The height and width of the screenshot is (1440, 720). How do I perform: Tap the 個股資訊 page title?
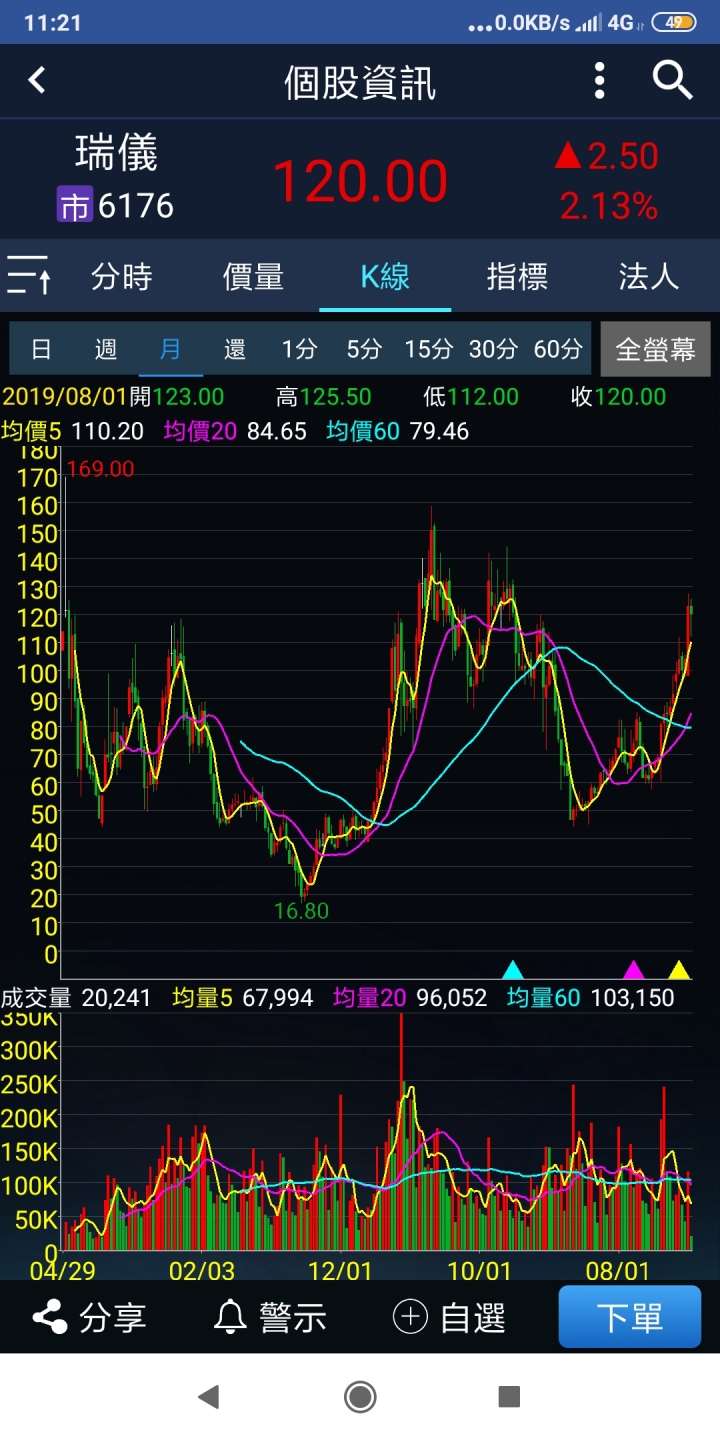(x=360, y=82)
